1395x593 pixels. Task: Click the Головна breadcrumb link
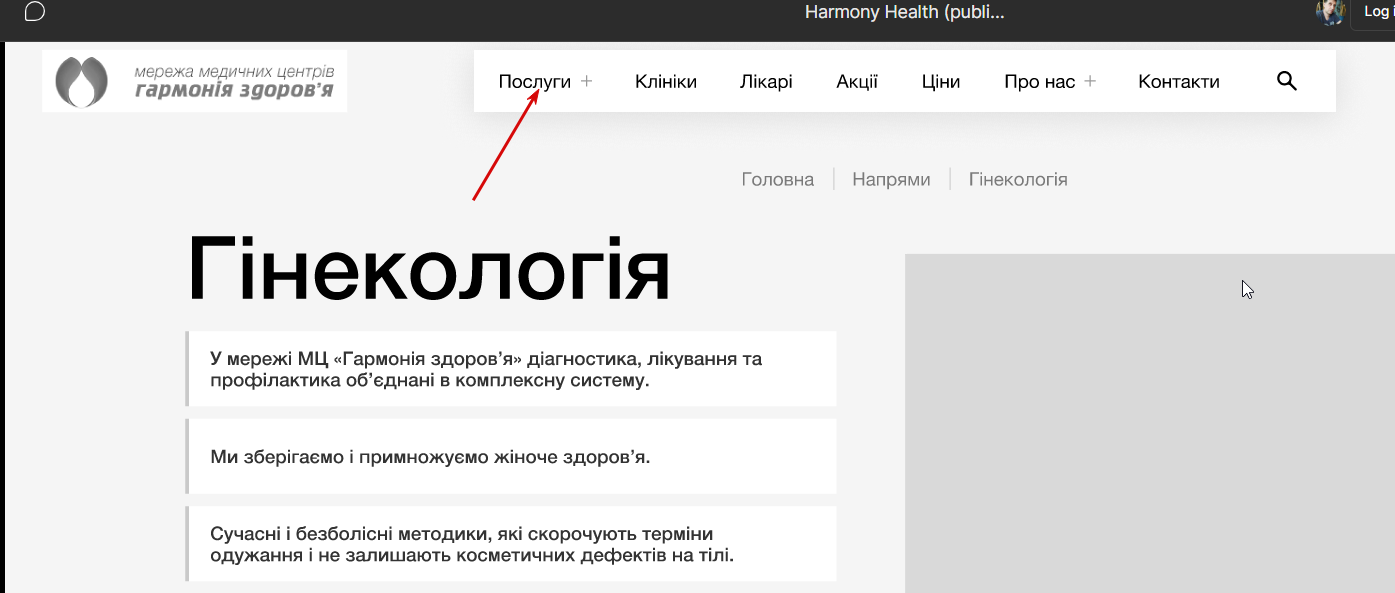(x=778, y=180)
